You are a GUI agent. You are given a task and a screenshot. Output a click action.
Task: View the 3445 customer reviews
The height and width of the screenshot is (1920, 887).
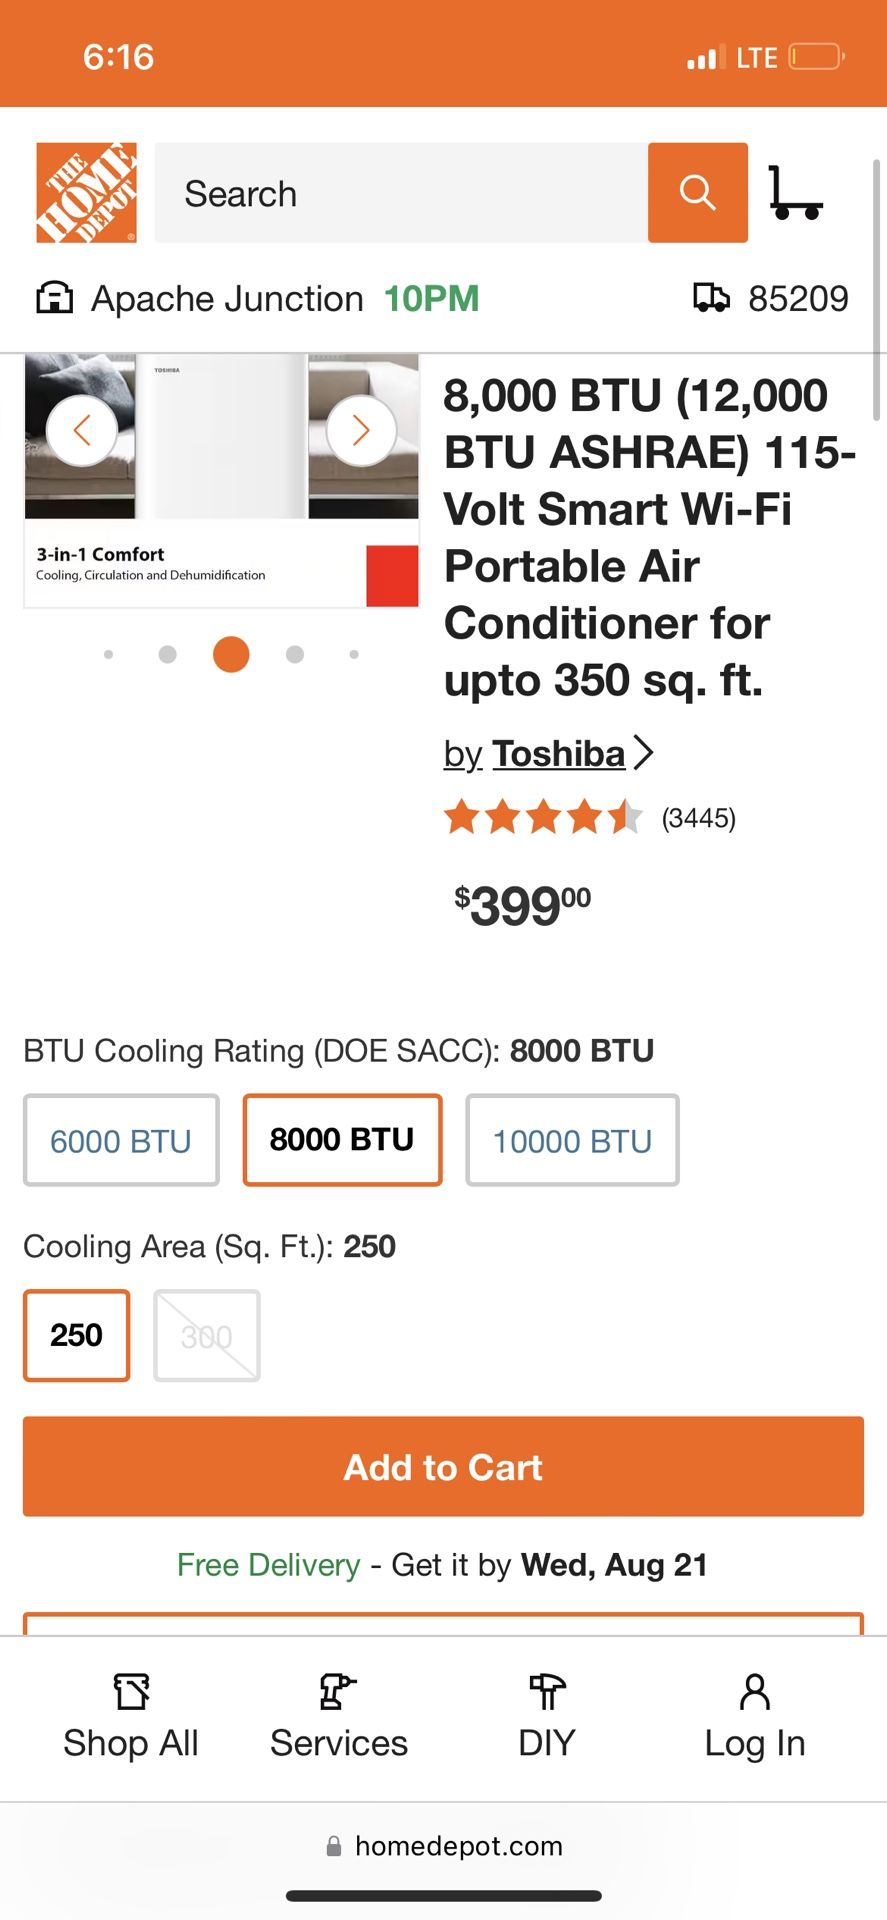(698, 818)
